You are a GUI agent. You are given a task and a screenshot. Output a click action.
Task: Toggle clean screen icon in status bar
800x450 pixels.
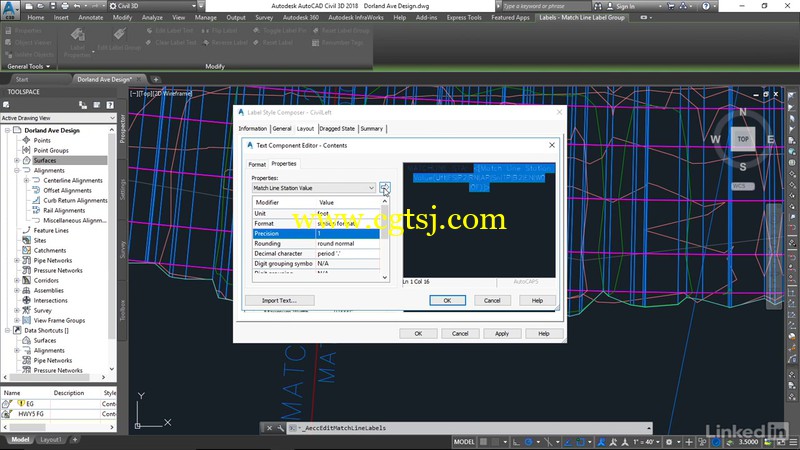[x=781, y=442]
